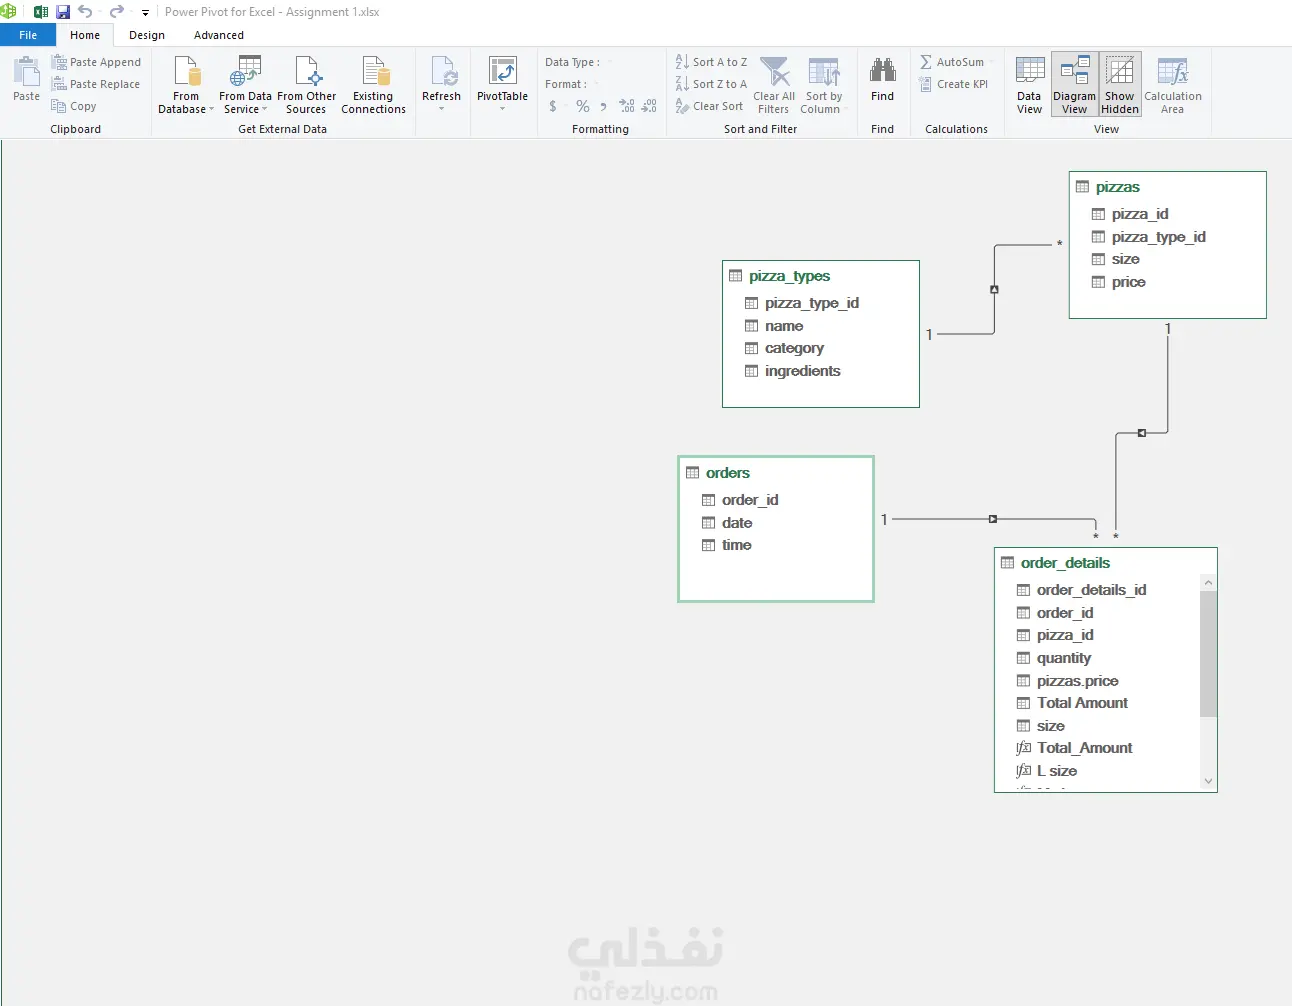Open the File tab
The height and width of the screenshot is (1006, 1292).
pyautogui.click(x=28, y=35)
